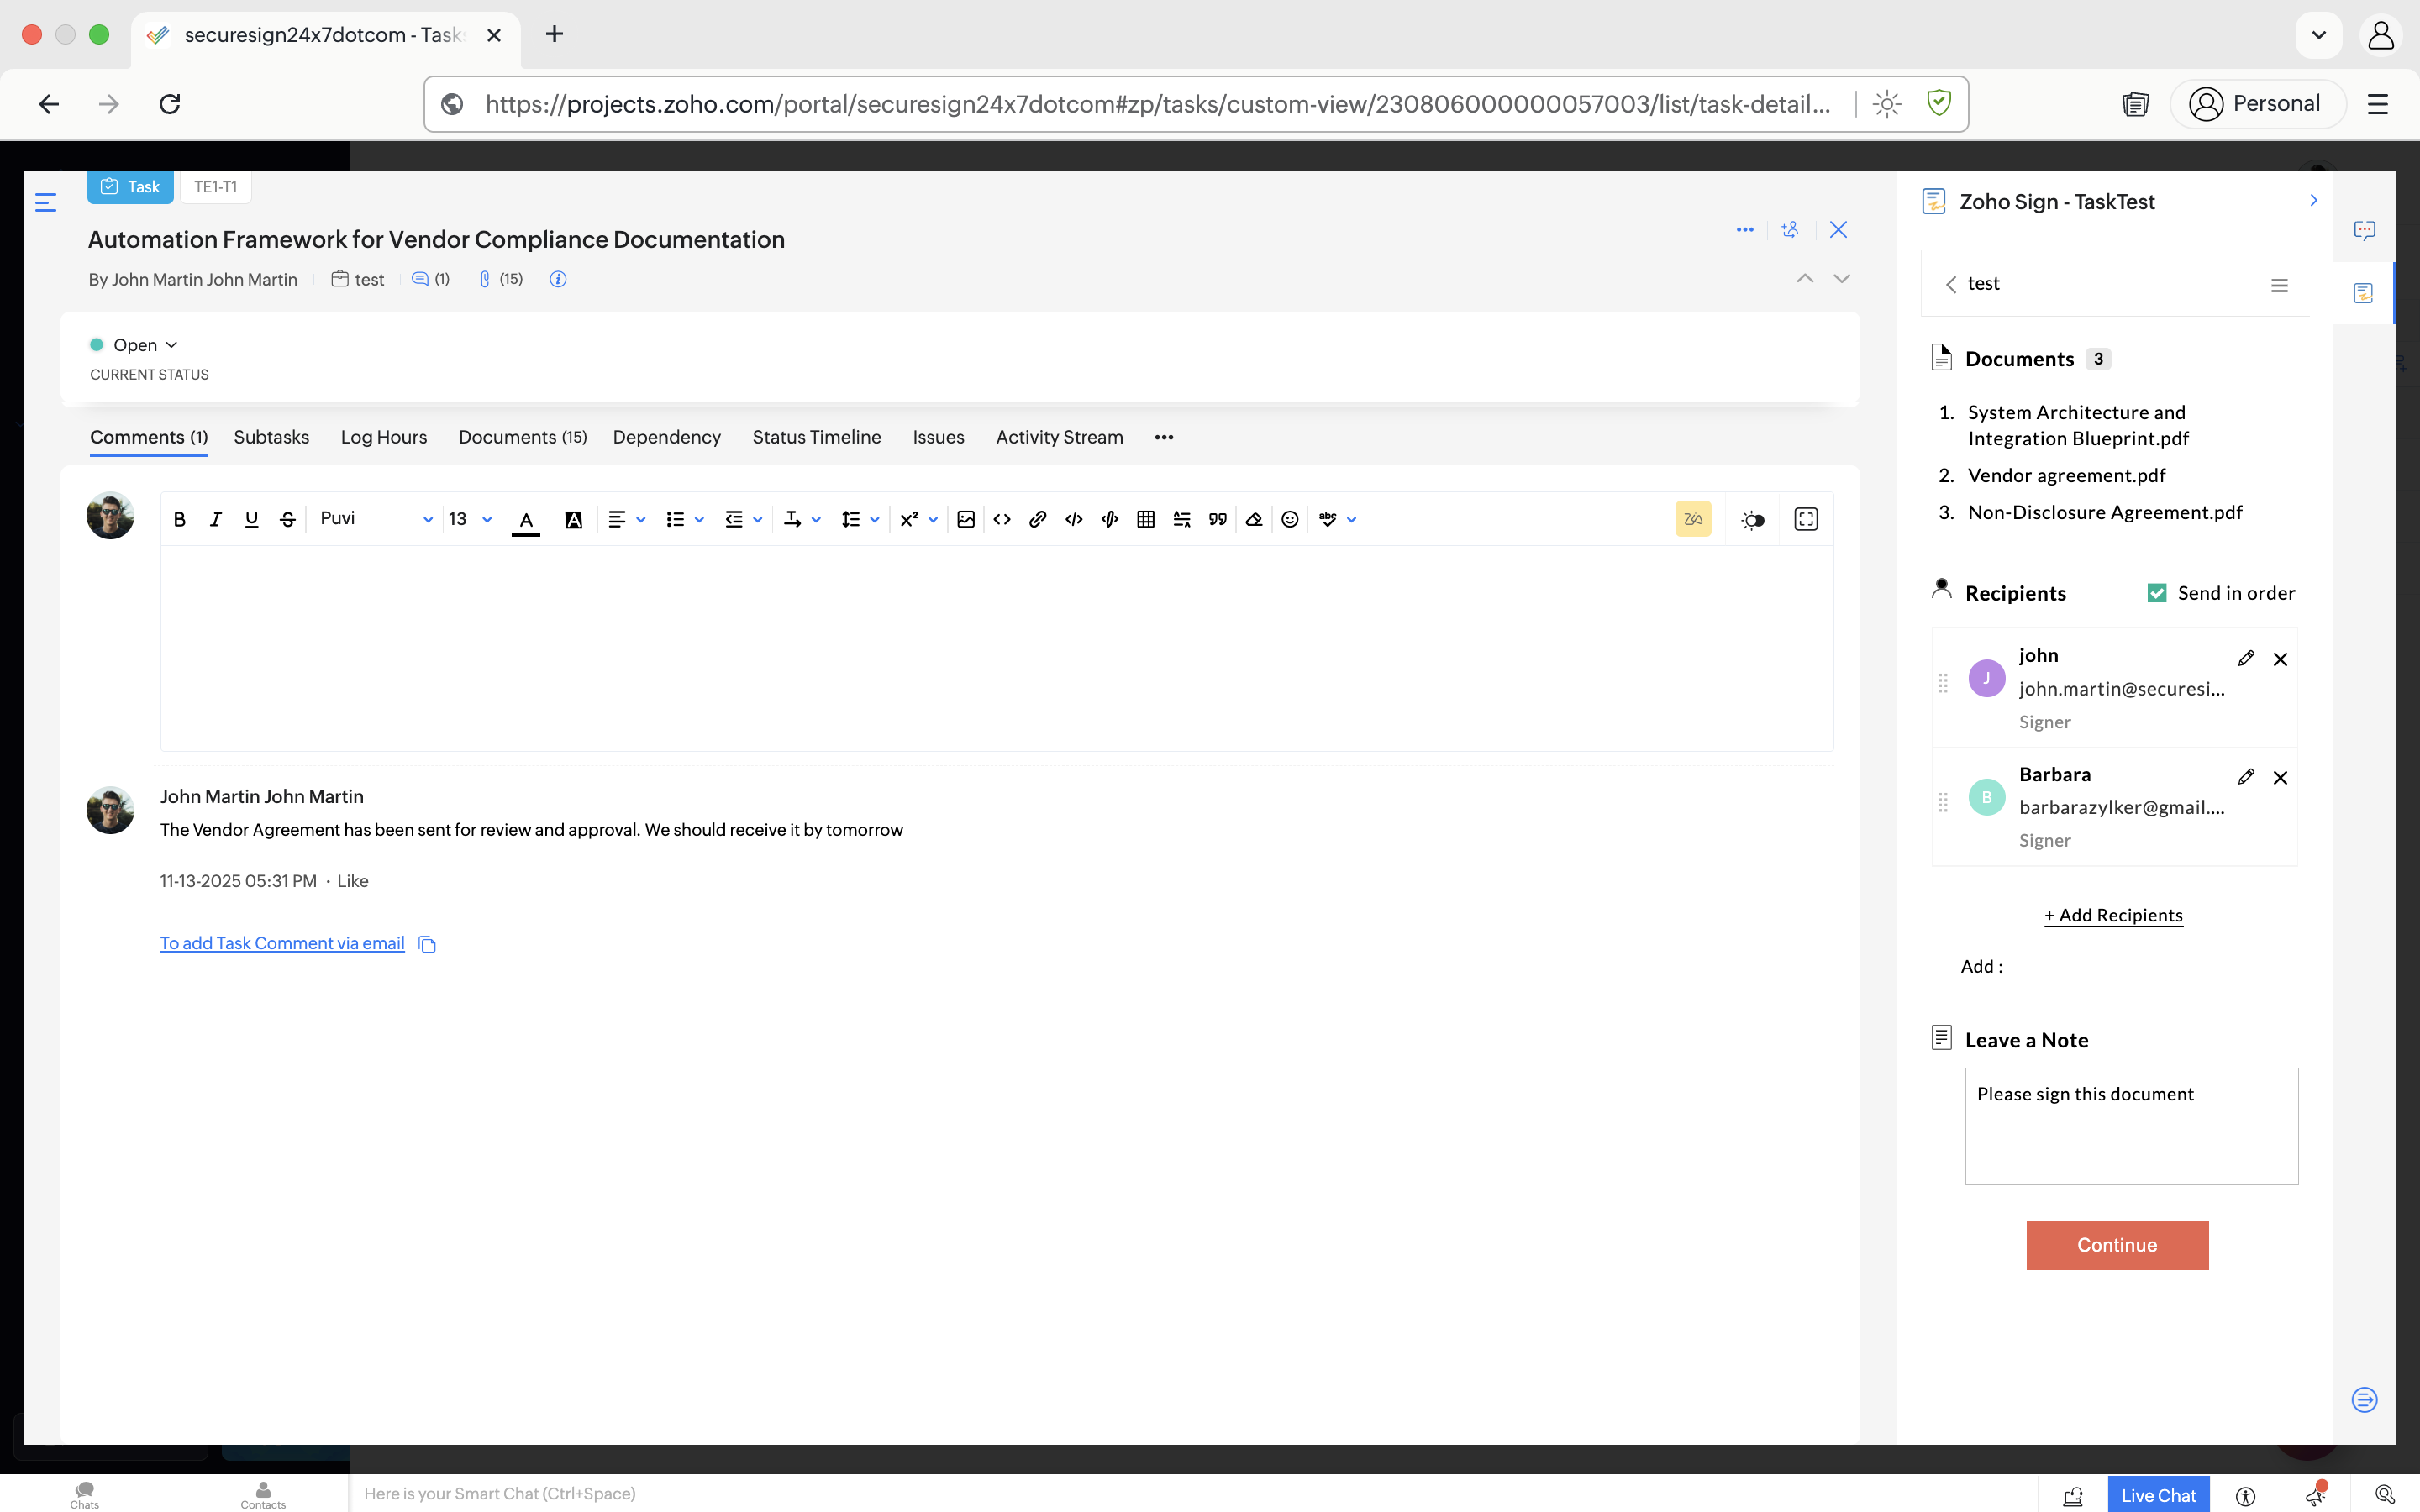Toggle strikethrough formatting
This screenshot has height=1512, width=2420.
pyautogui.click(x=288, y=519)
